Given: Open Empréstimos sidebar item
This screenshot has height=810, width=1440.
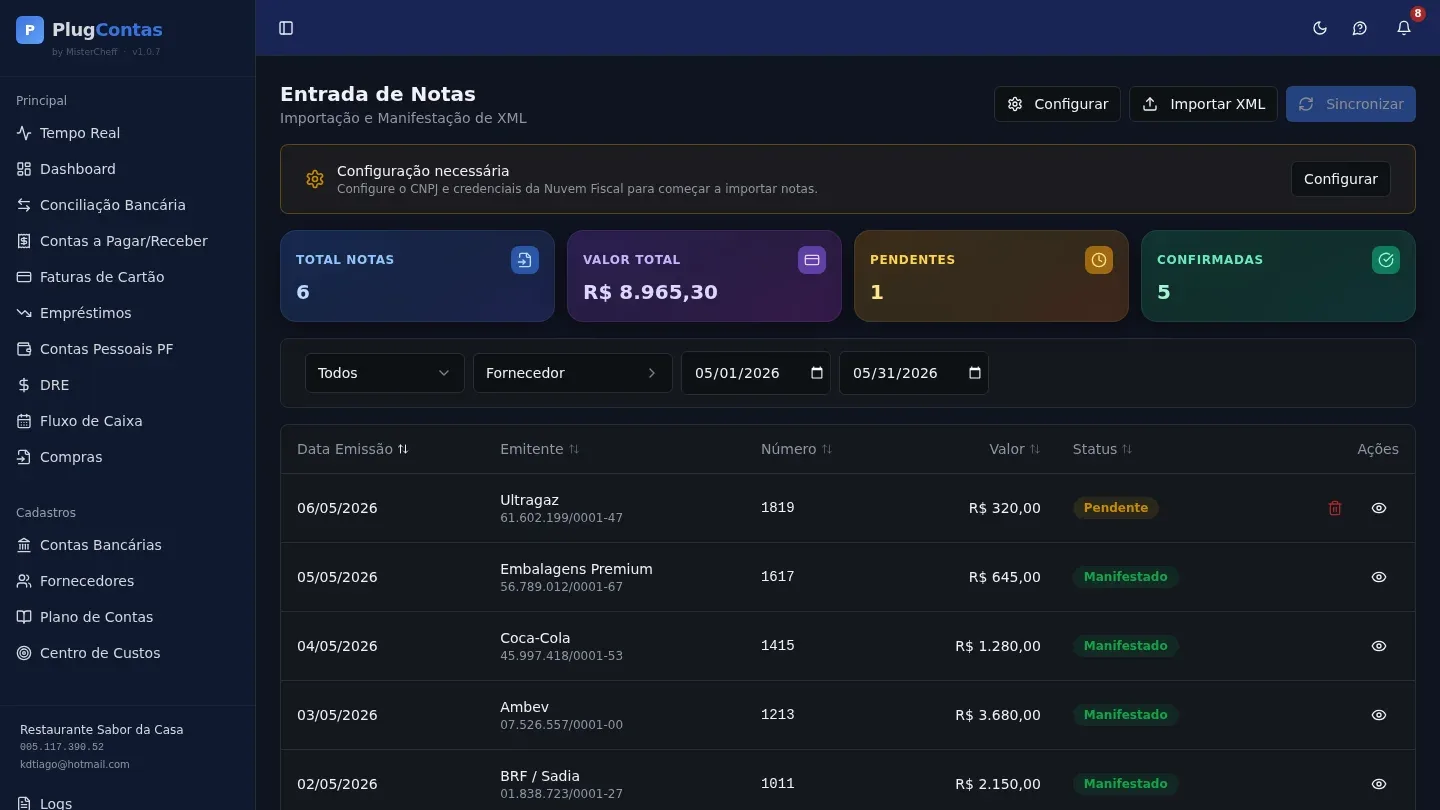Looking at the screenshot, I should (127, 313).
